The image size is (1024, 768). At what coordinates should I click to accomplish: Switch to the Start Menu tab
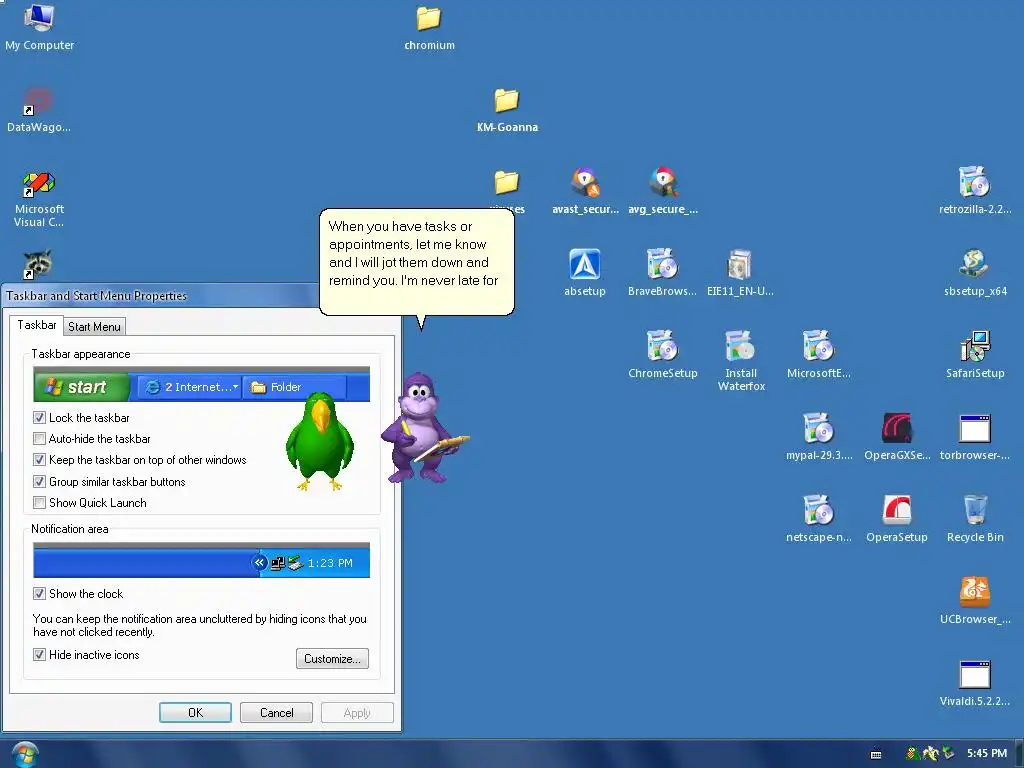coord(94,327)
